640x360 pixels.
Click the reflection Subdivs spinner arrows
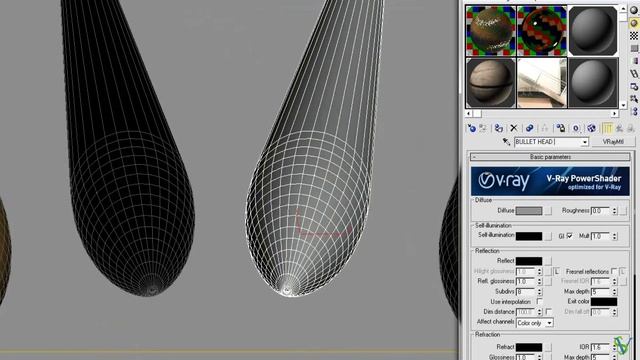[x=539, y=291]
